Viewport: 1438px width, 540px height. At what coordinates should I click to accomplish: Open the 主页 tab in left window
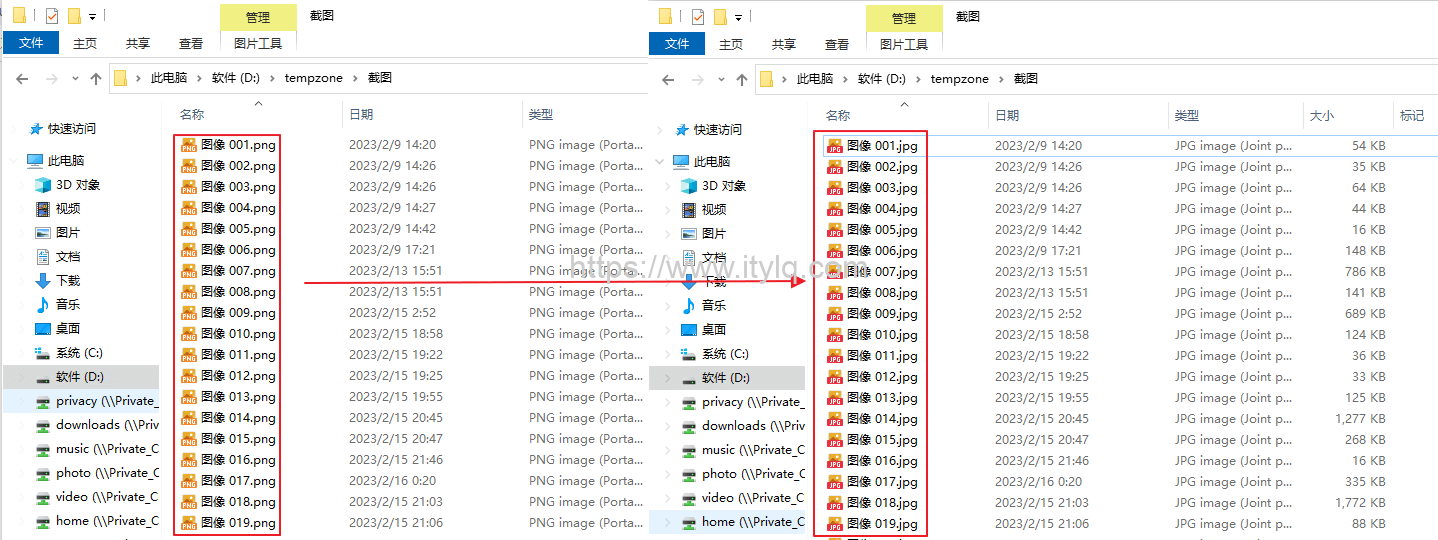pos(85,43)
